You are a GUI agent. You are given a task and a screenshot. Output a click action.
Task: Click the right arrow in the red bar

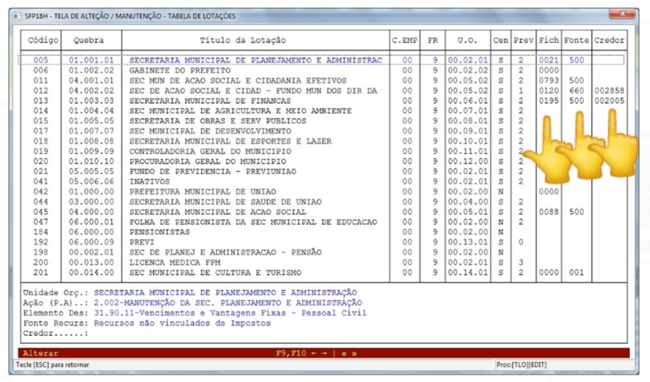pyautogui.click(x=324, y=353)
